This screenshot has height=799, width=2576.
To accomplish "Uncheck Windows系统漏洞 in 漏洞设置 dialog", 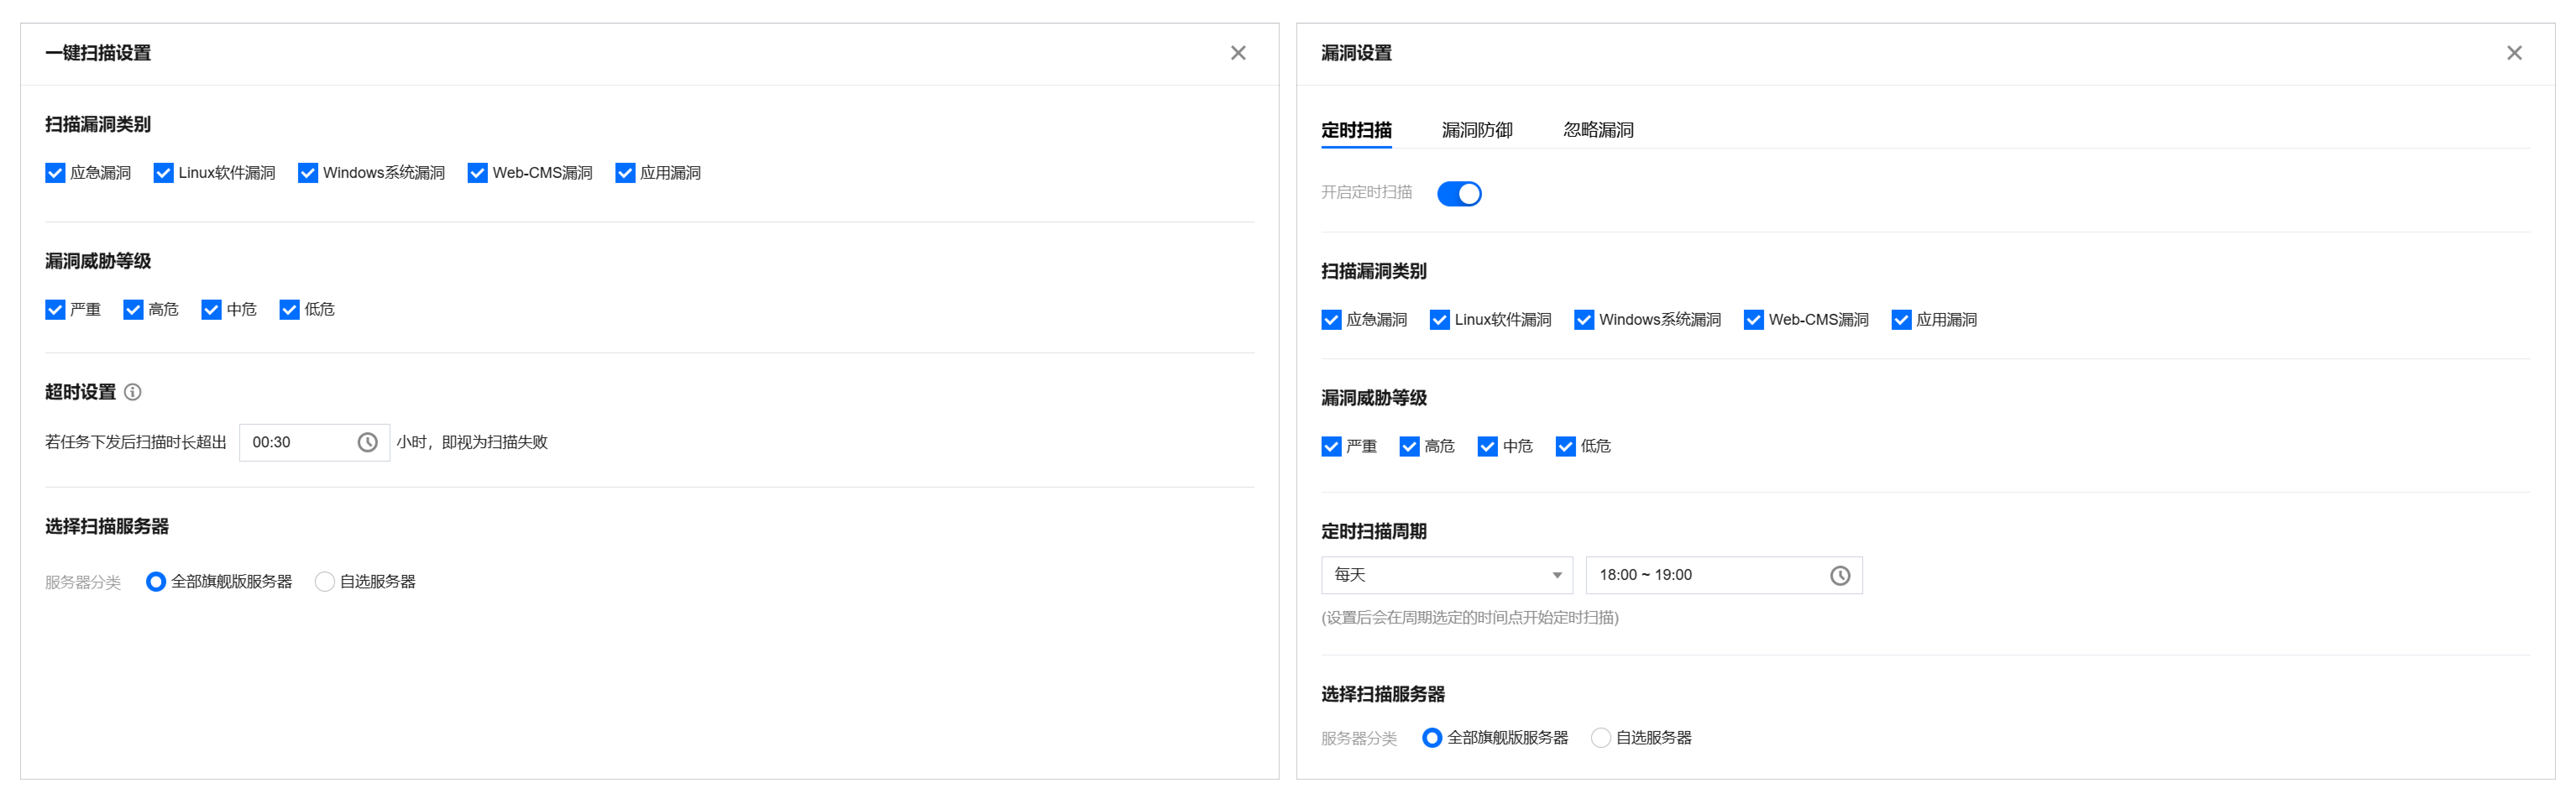I will [1584, 320].
